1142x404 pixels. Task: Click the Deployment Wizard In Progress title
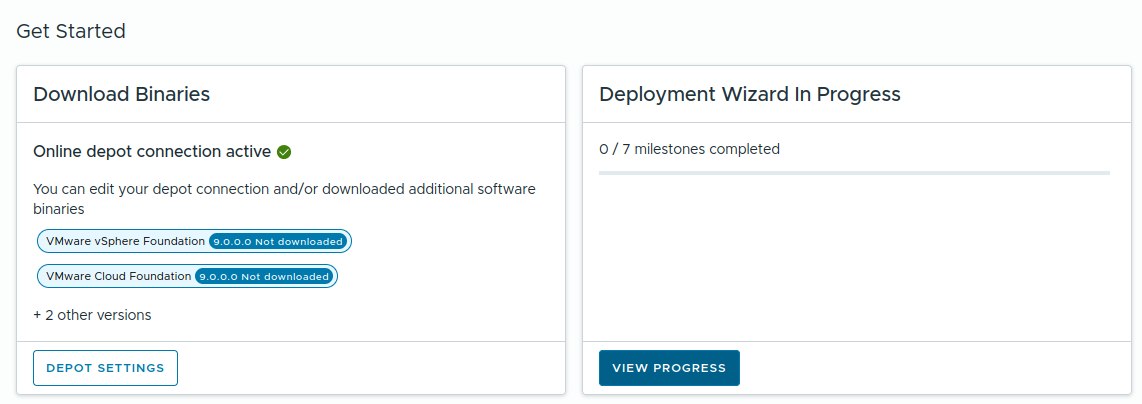coord(749,94)
